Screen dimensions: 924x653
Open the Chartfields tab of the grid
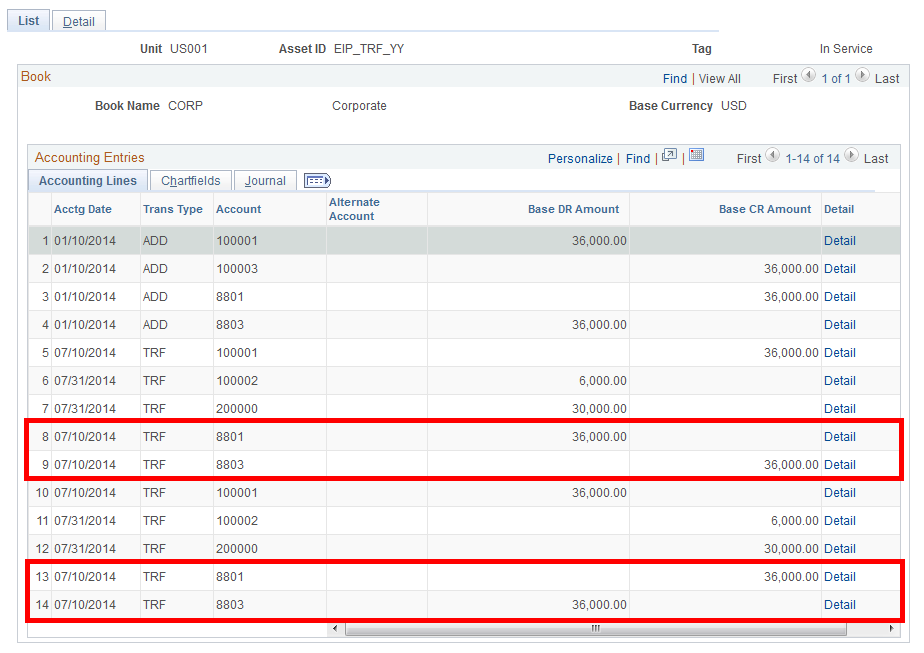click(190, 180)
